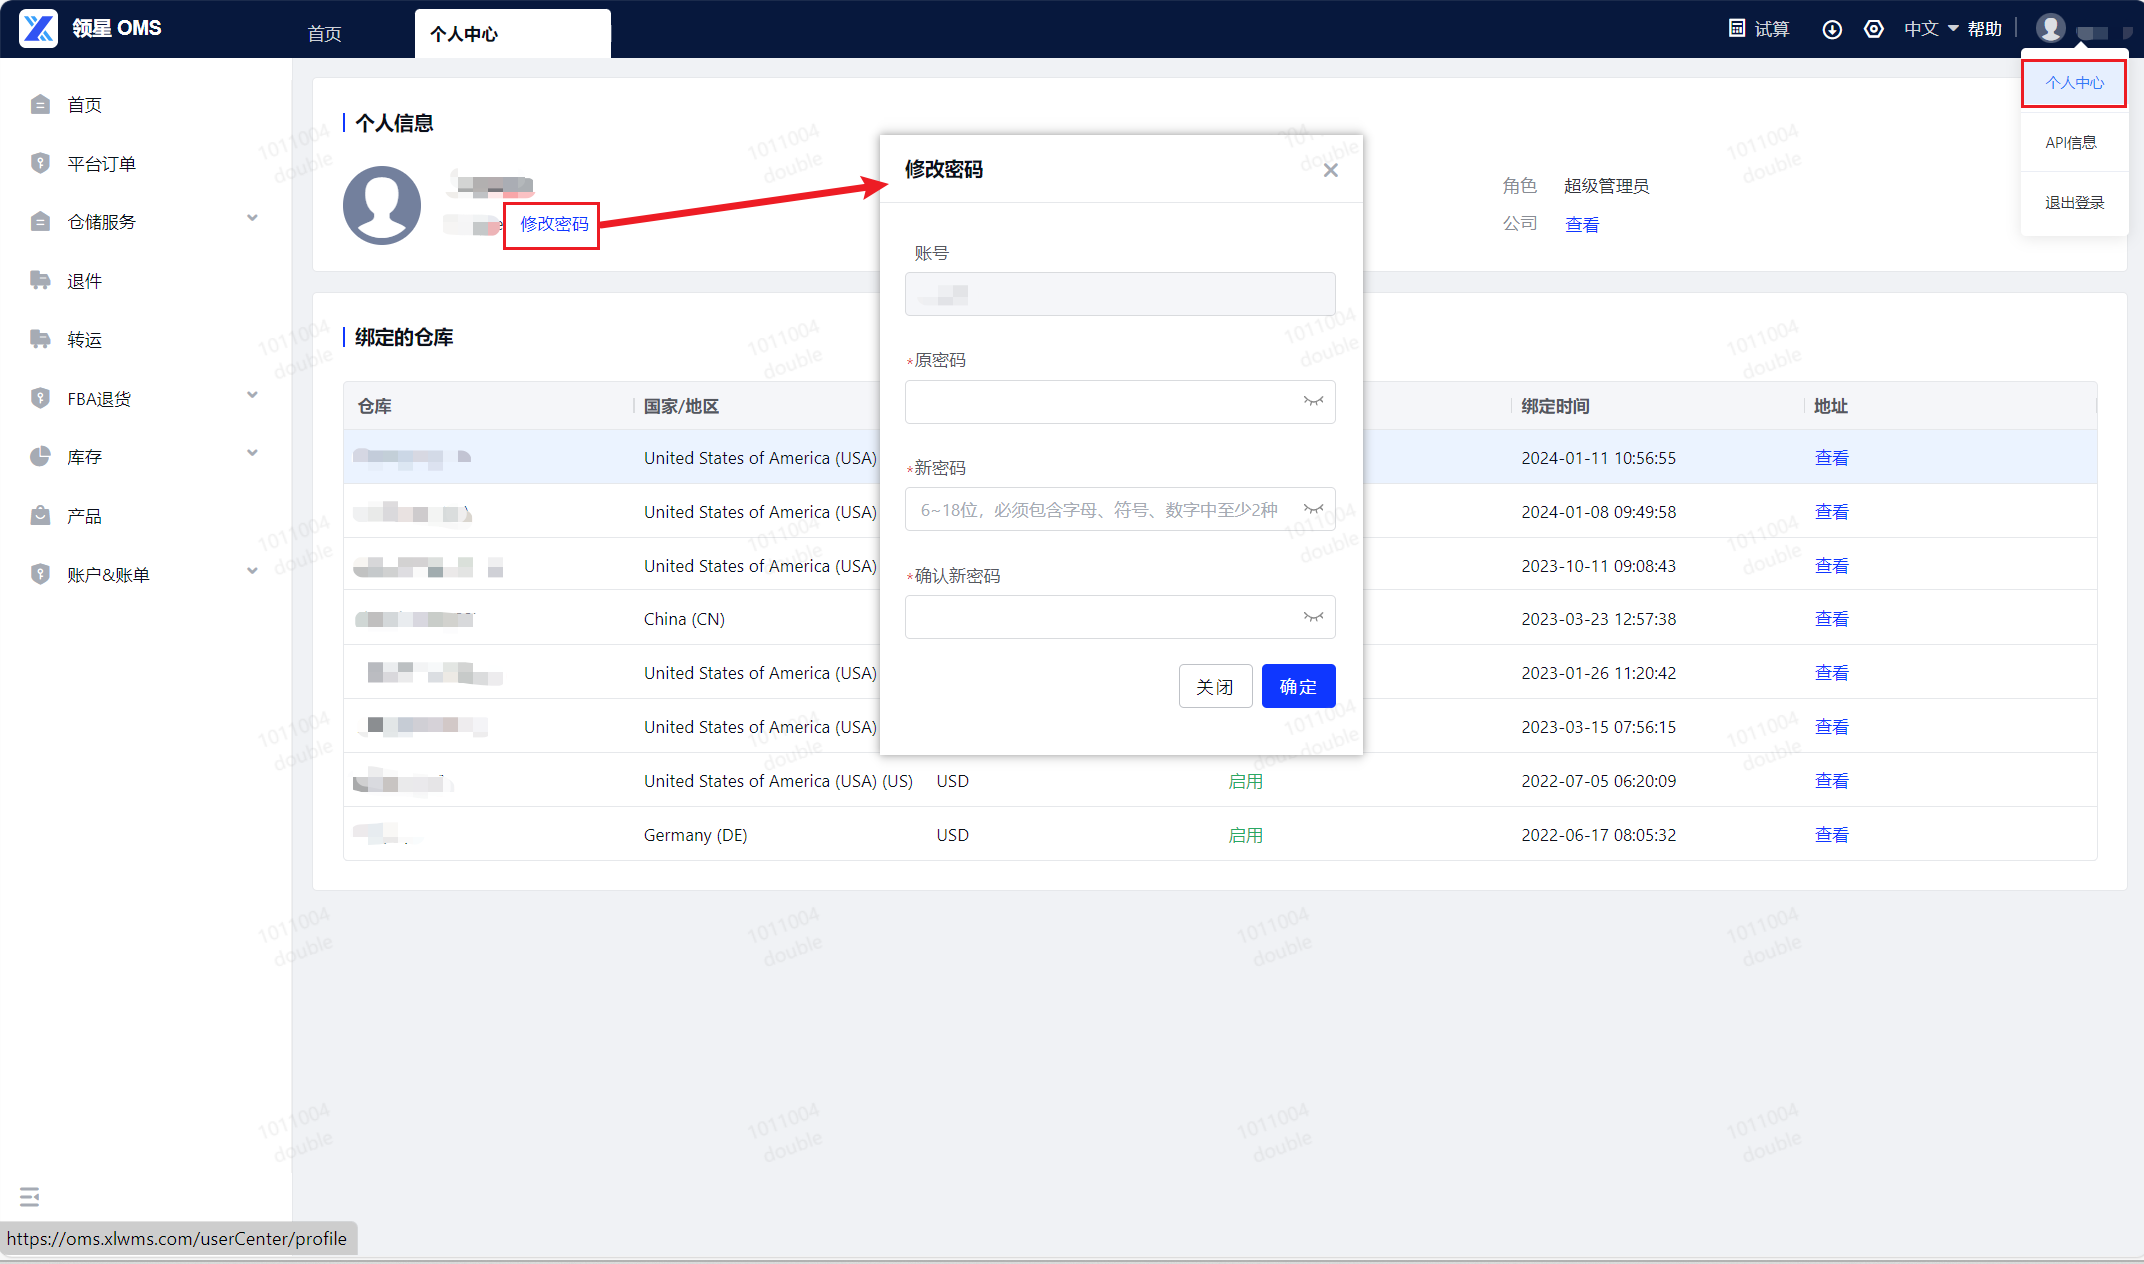Close the 修改密码 dialog with X
The width and height of the screenshot is (2144, 1264).
pos(1331,170)
